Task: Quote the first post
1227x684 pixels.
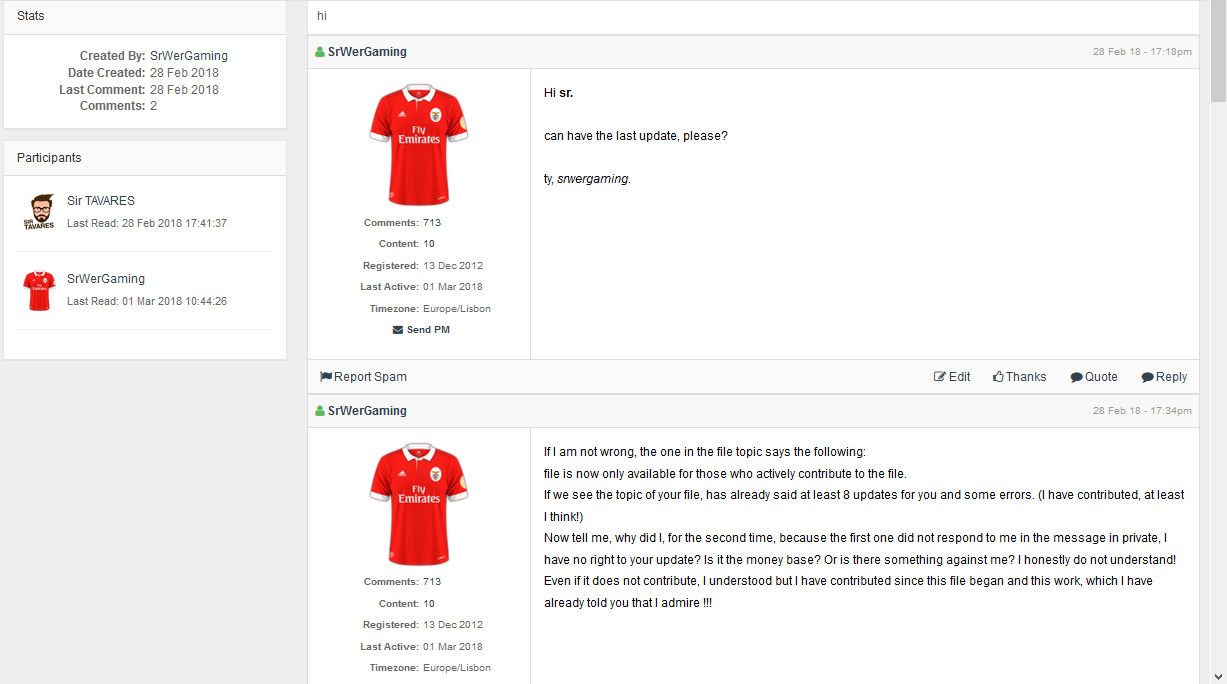Action: [1094, 377]
